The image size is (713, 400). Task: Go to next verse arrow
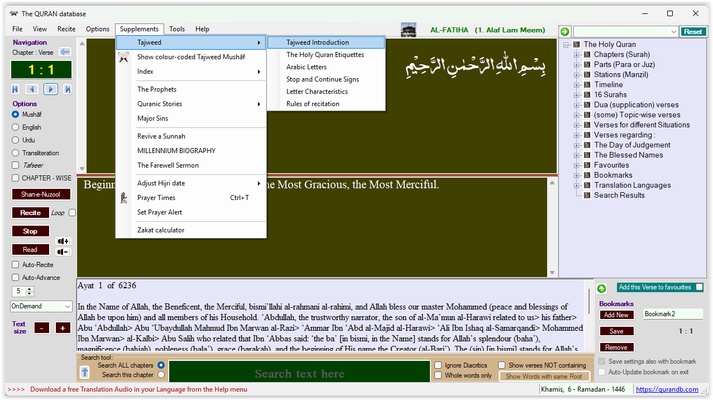(x=50, y=89)
